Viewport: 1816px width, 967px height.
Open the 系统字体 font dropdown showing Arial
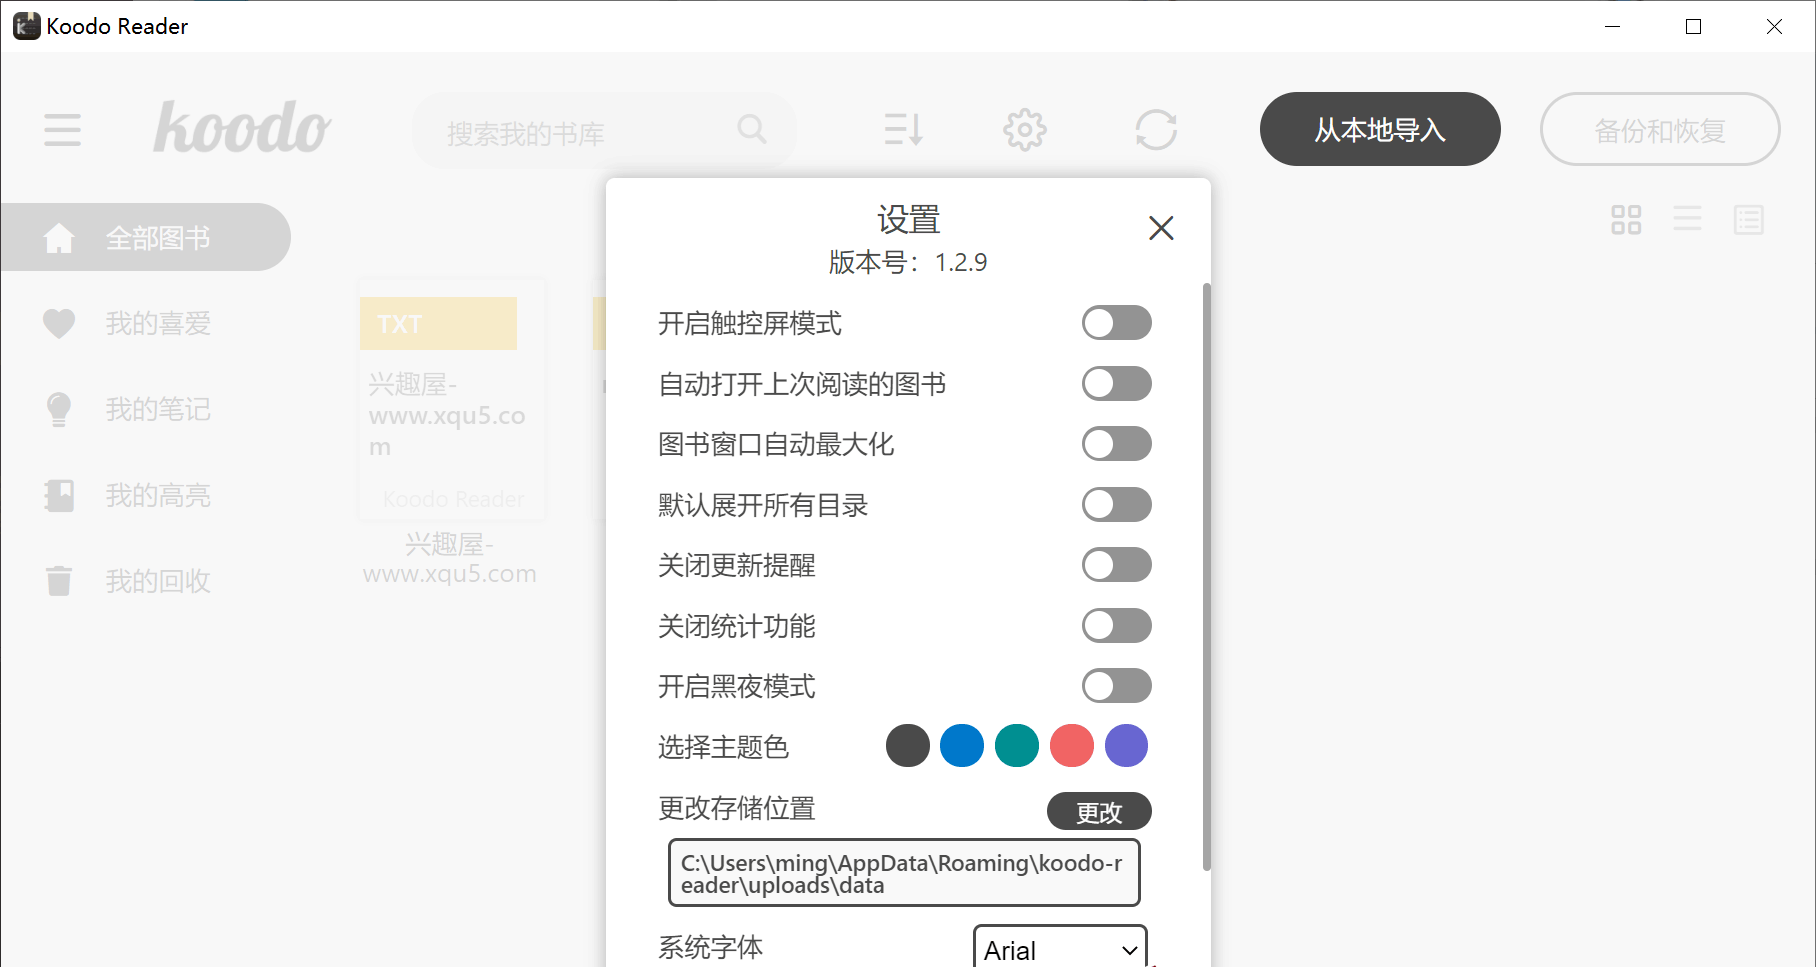click(x=1058, y=949)
